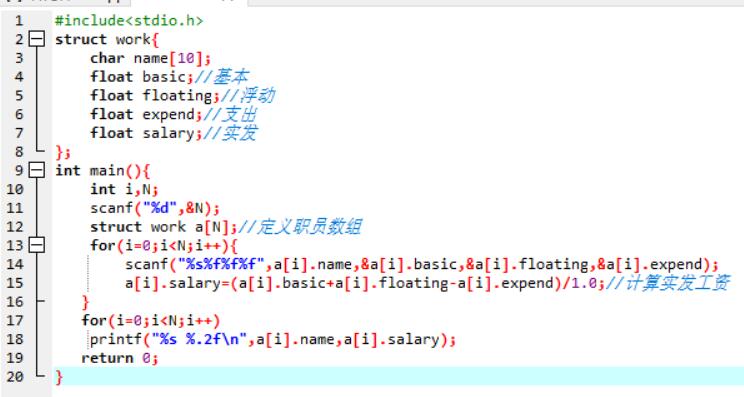
Task: Click line number 20 in gutter
Action: click(14, 377)
